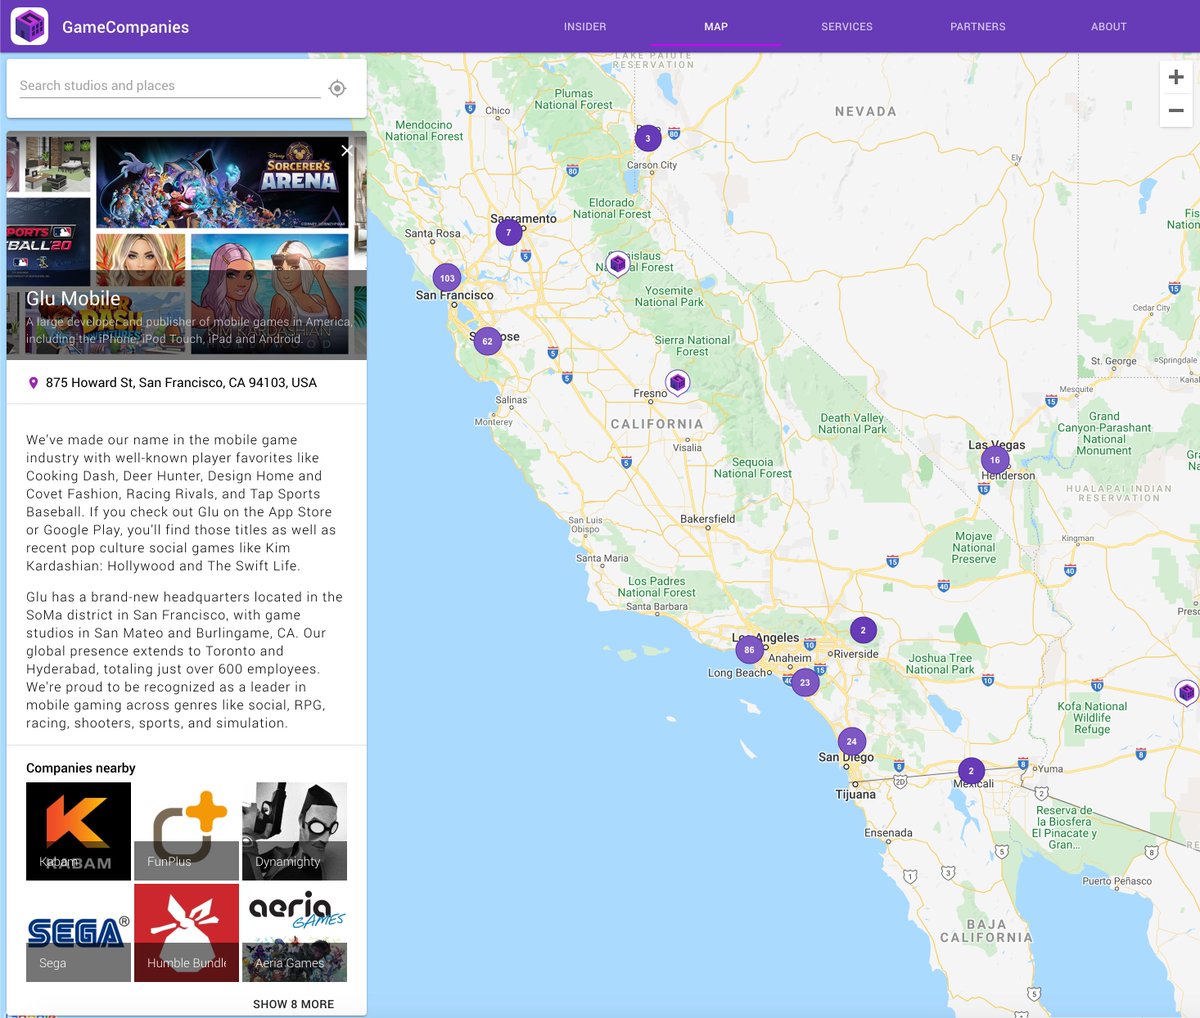1200x1018 pixels.
Task: Open the GameCompanies home link
Action: [x=125, y=27]
